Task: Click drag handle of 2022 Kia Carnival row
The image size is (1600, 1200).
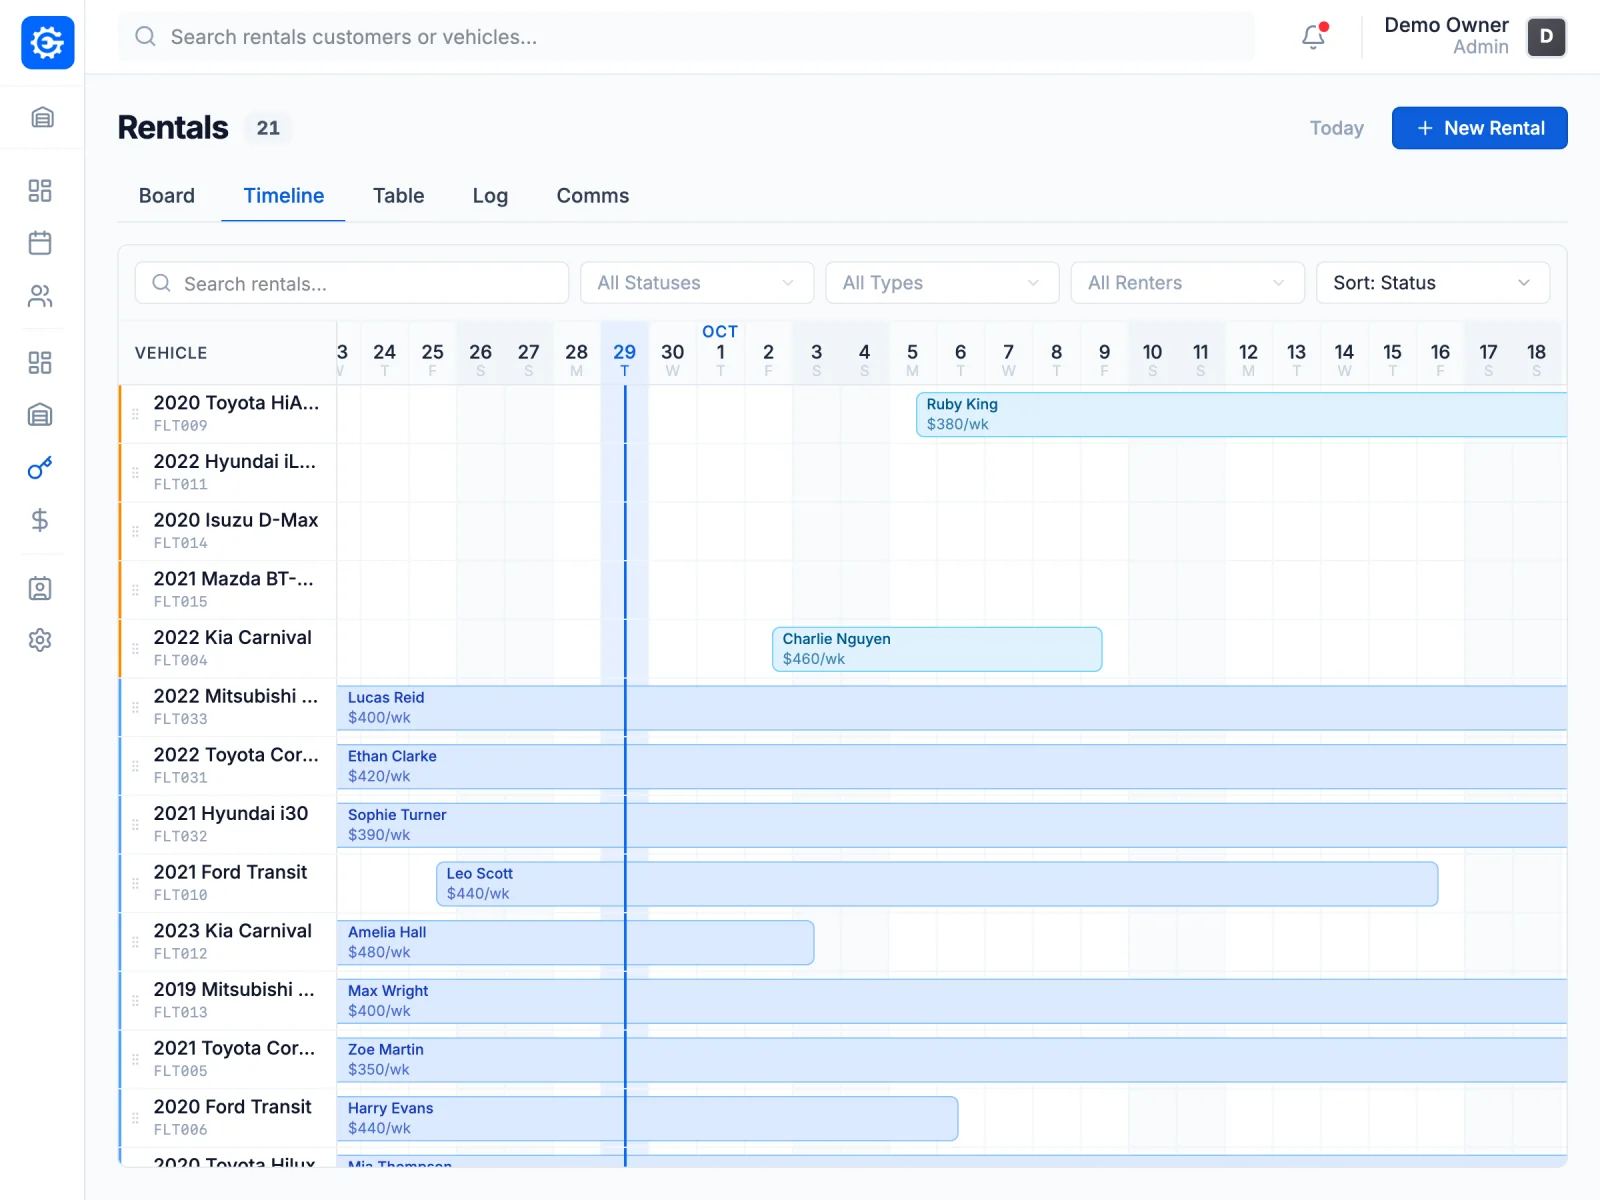Action: point(135,648)
